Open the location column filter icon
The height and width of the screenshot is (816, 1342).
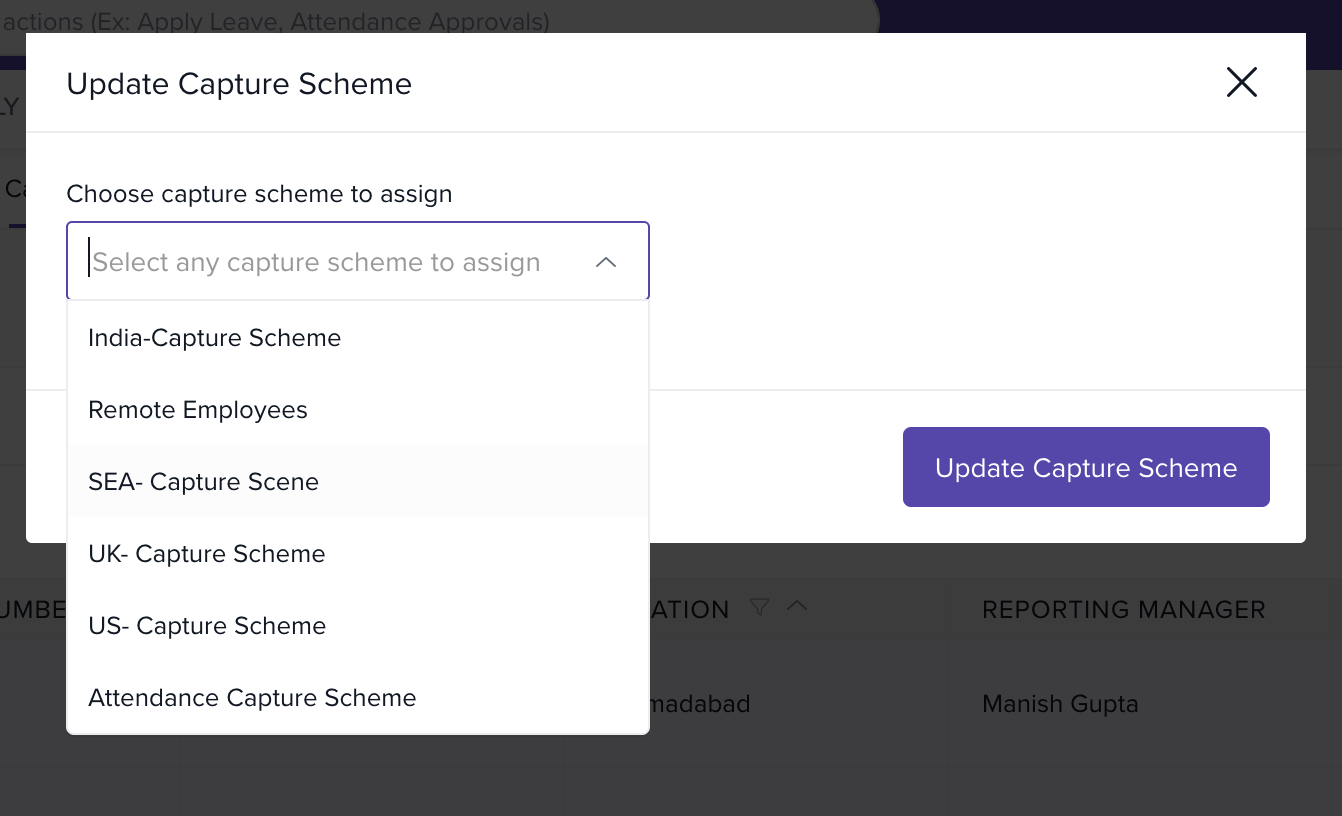pyautogui.click(x=760, y=608)
